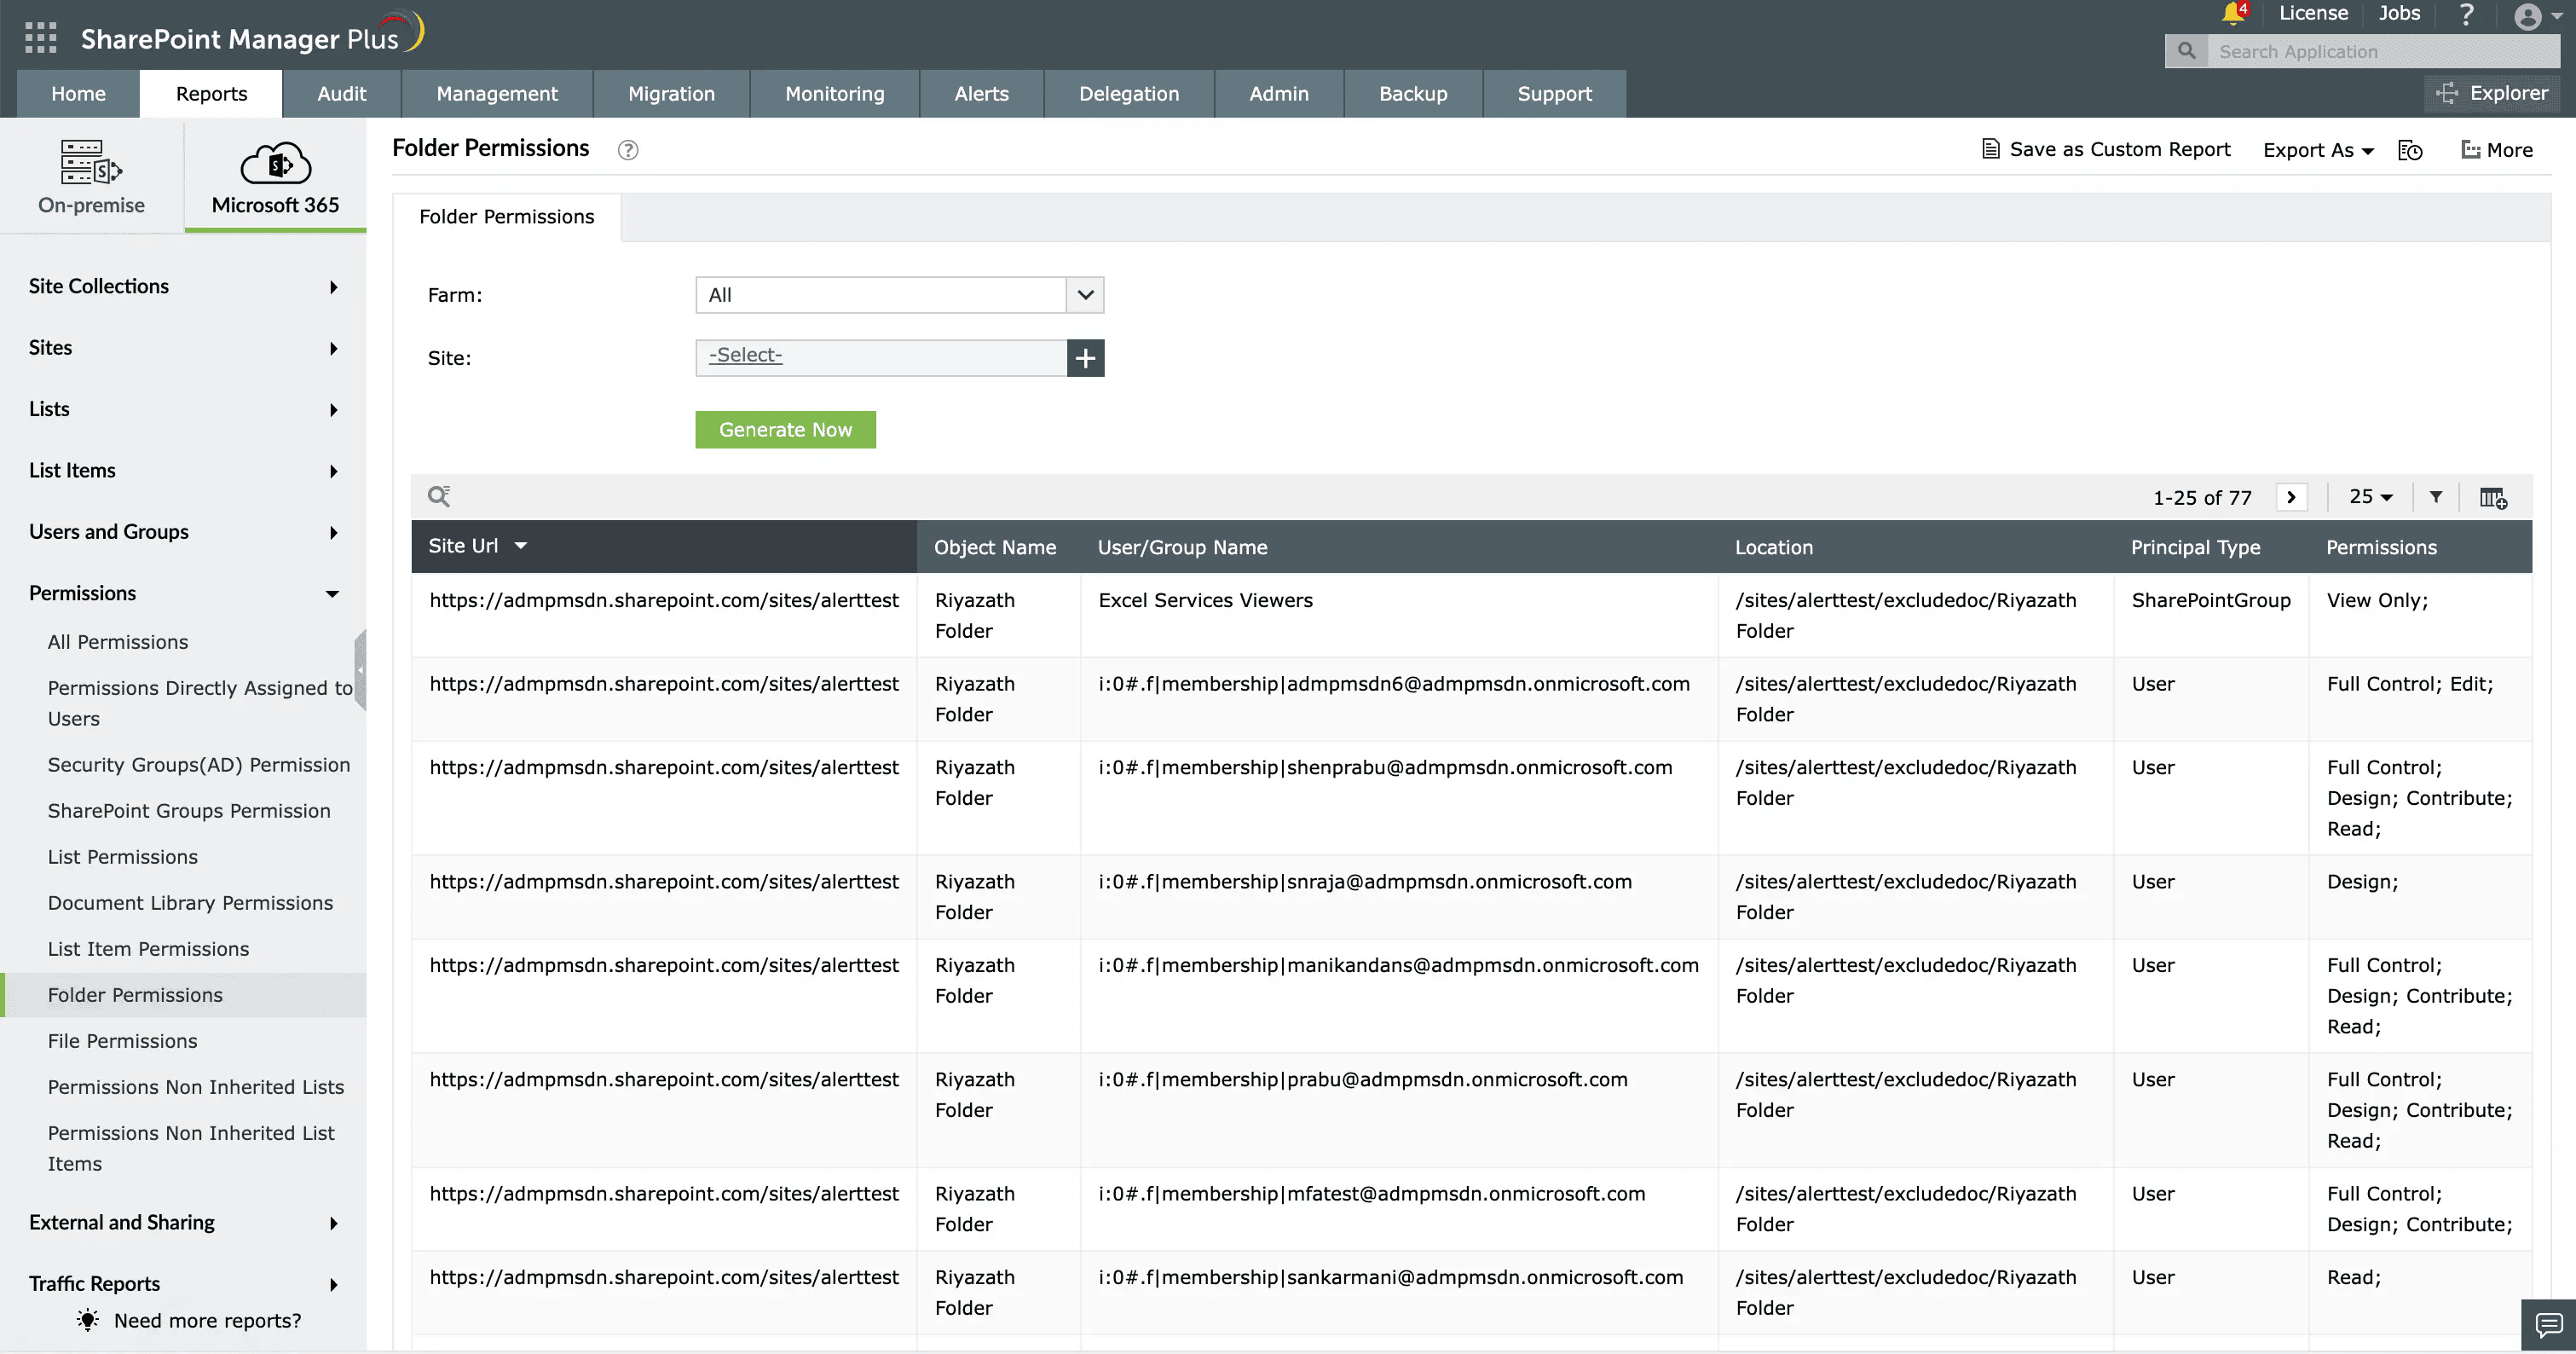Open File Permissions report
The image size is (2576, 1354).
[x=123, y=1041]
